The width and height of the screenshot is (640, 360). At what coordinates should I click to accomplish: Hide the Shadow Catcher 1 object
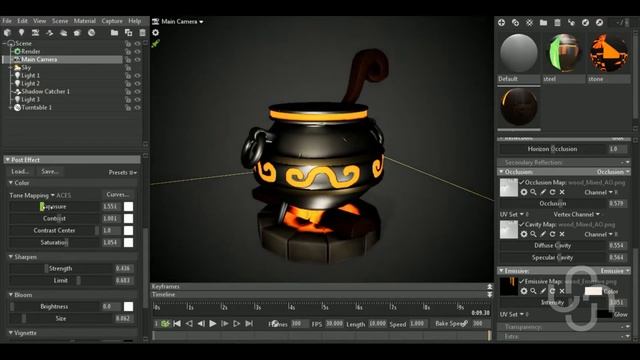(138, 91)
